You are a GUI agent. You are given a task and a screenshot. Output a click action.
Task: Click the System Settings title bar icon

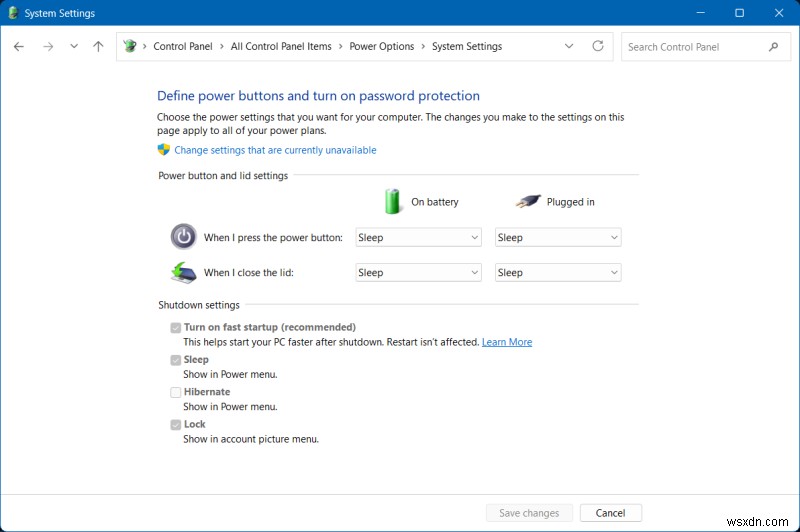pos(13,13)
